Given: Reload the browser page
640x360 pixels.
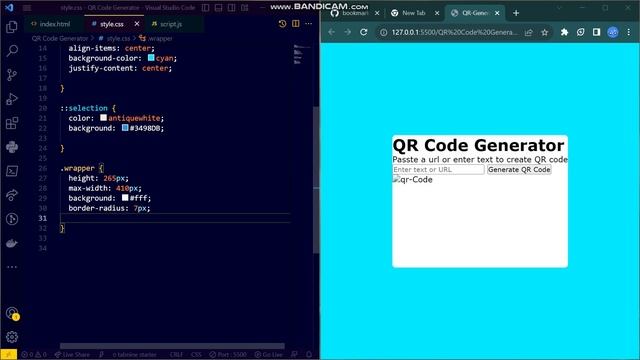Looking at the screenshot, I should [x=364, y=32].
